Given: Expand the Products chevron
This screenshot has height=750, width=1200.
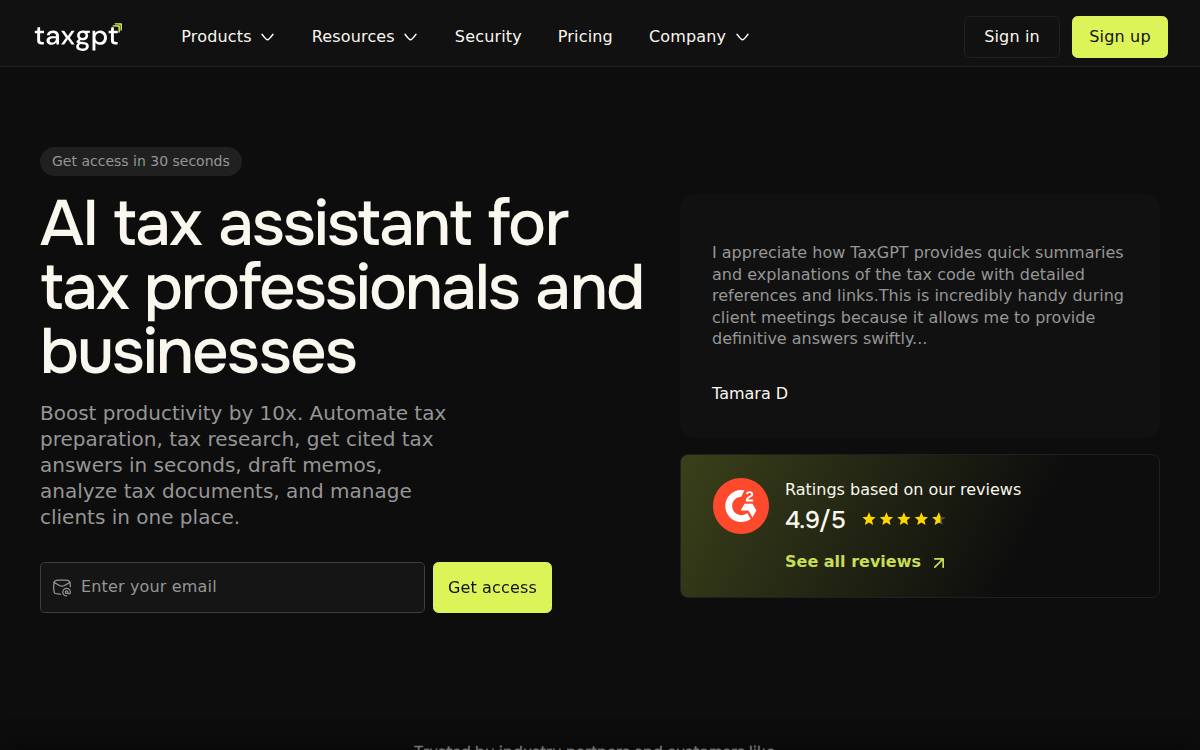Looking at the screenshot, I should (x=267, y=37).
